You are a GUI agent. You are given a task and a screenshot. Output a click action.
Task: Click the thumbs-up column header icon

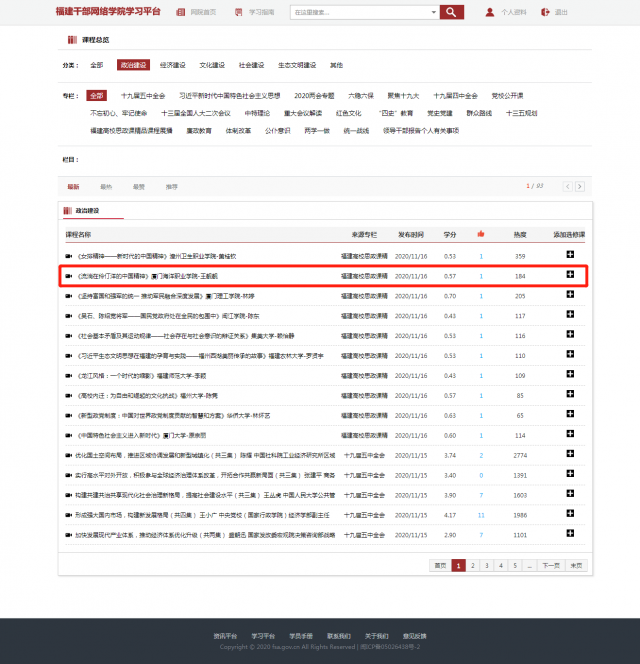[x=481, y=234]
